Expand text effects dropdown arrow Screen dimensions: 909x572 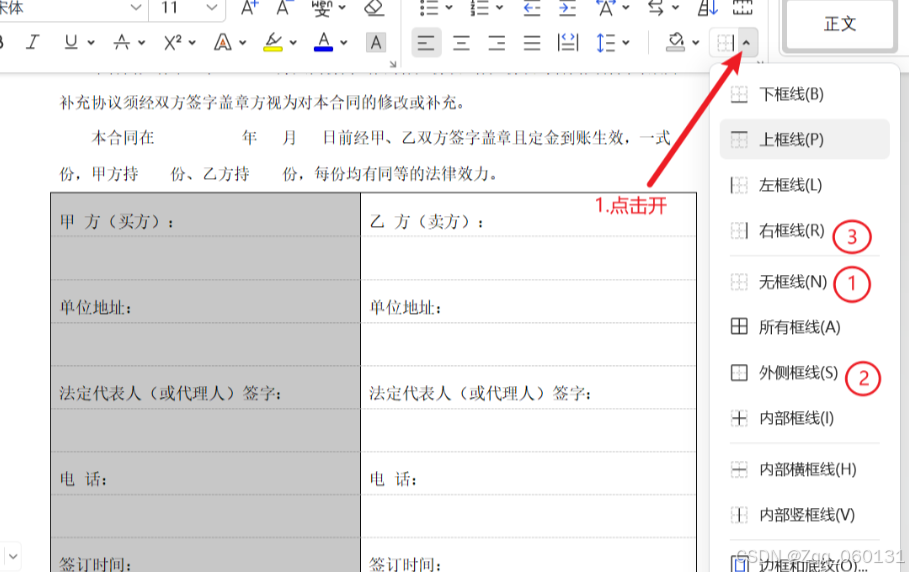[243, 42]
